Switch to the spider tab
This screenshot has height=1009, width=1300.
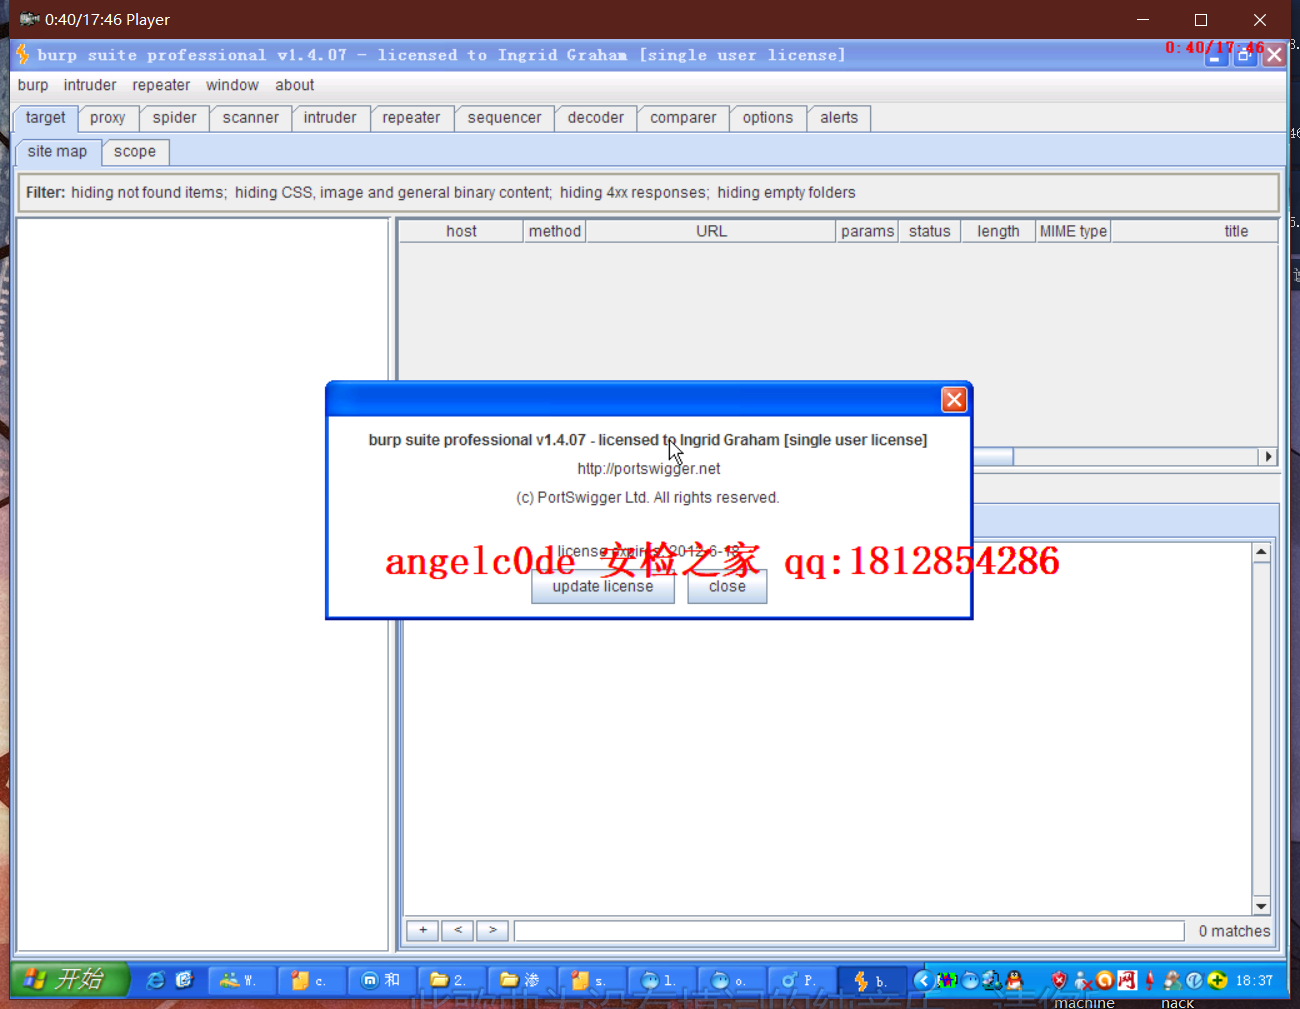[175, 118]
